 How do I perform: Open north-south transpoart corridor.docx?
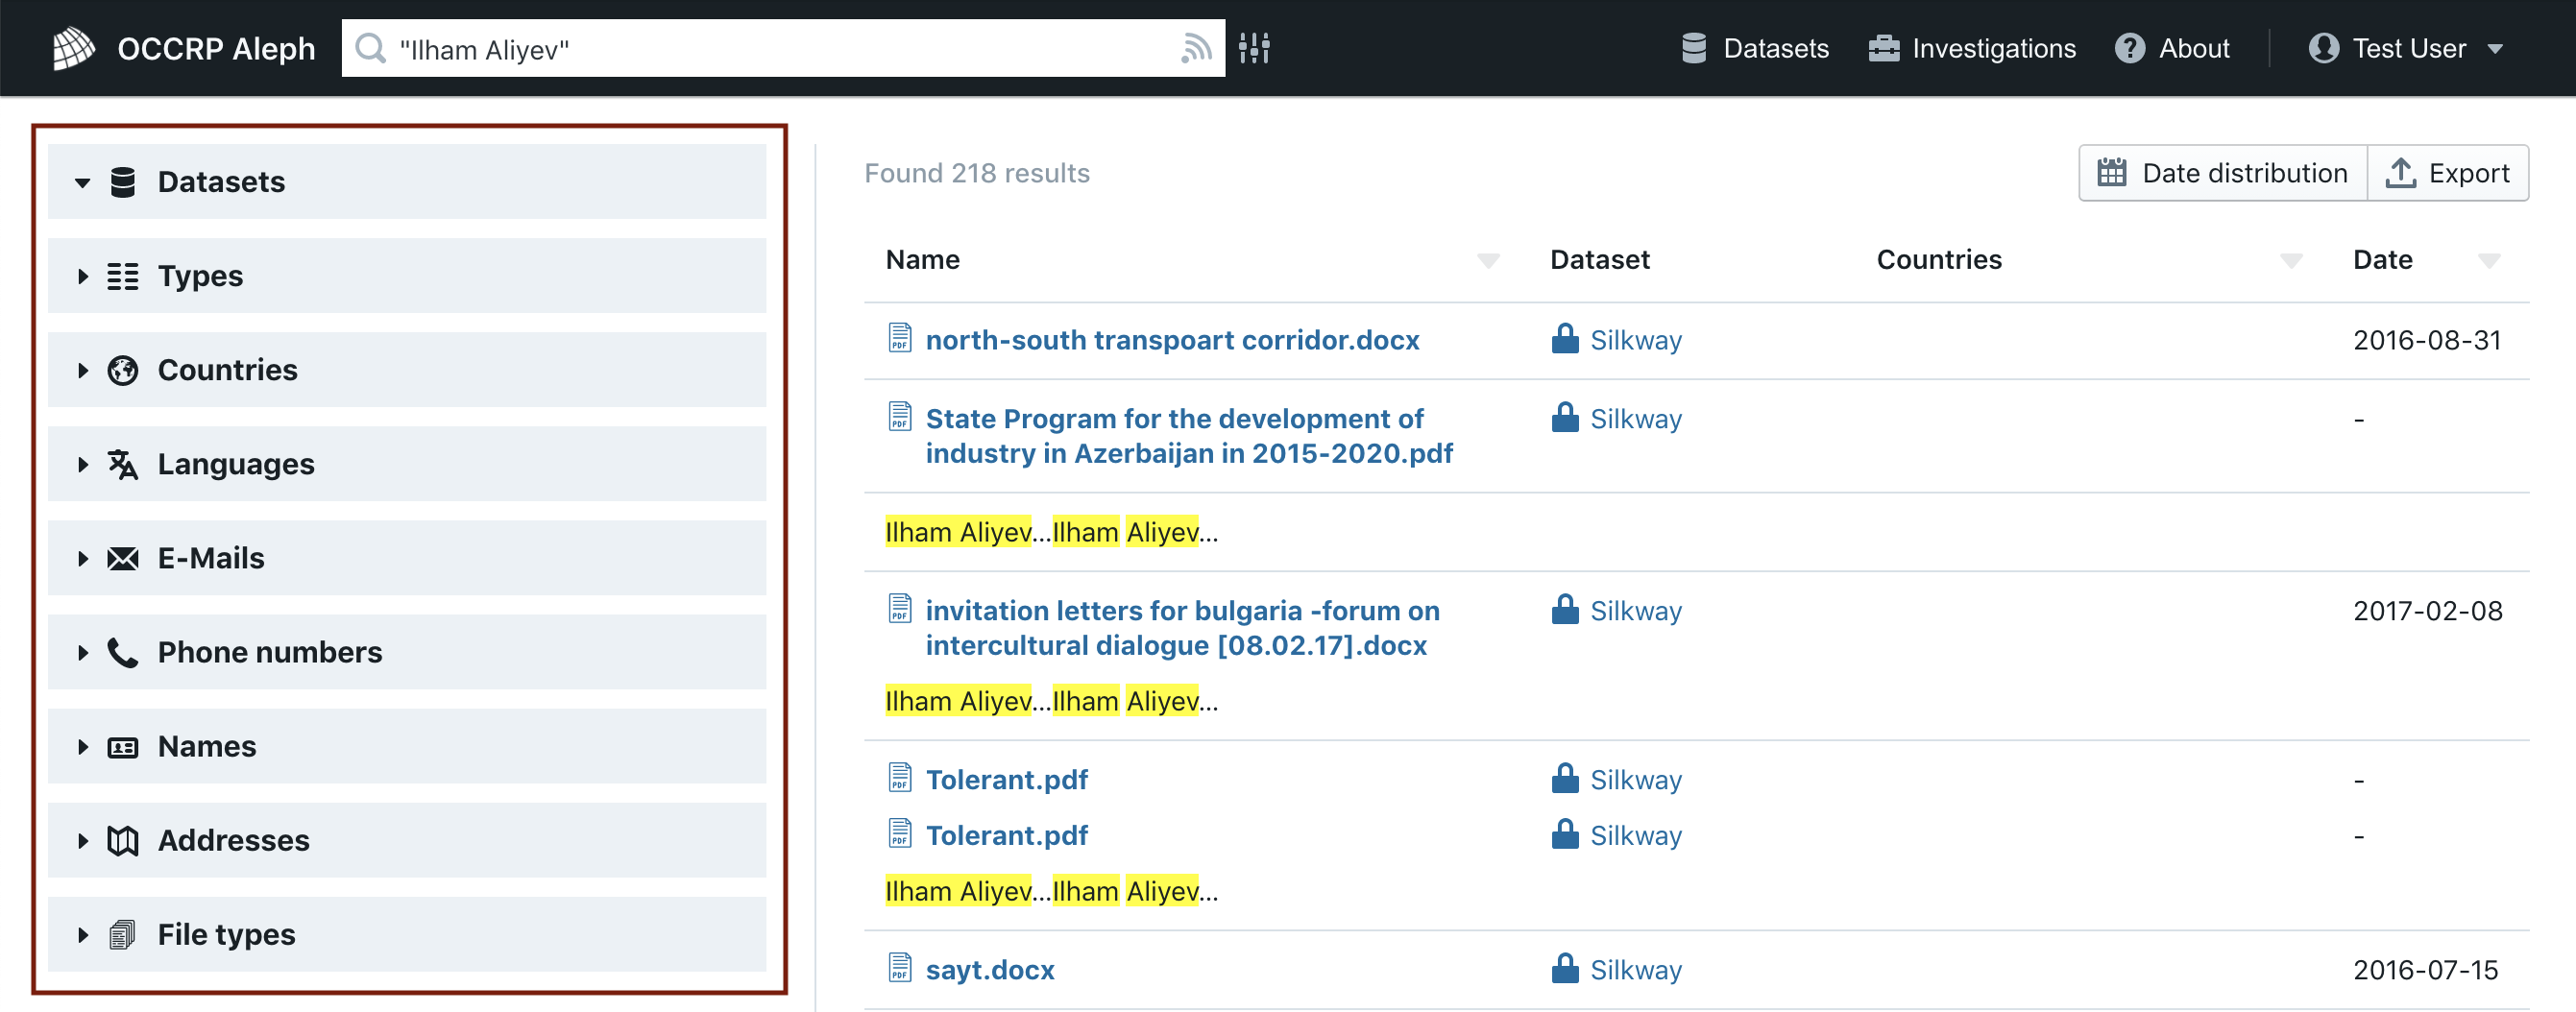(1172, 339)
